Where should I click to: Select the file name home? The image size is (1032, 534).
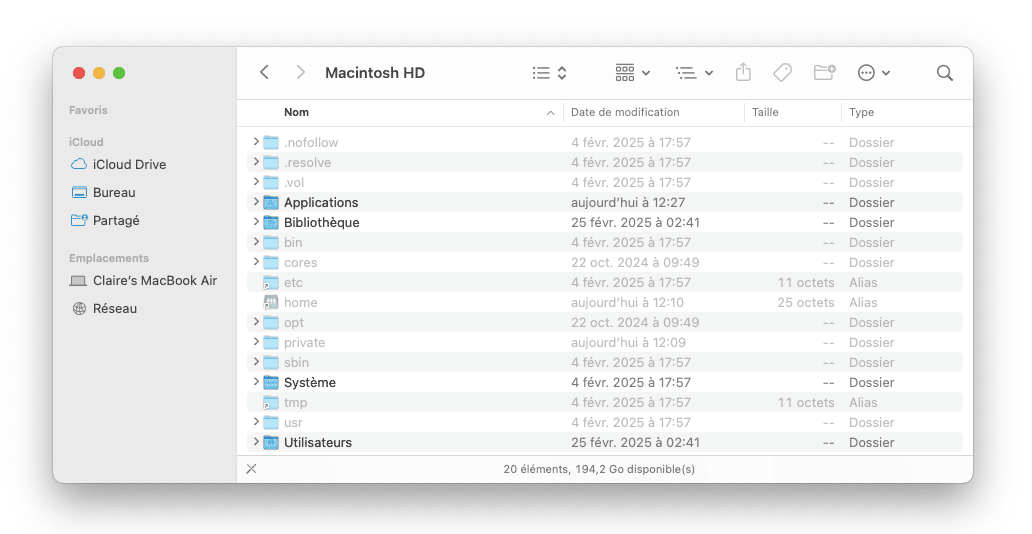(x=301, y=302)
